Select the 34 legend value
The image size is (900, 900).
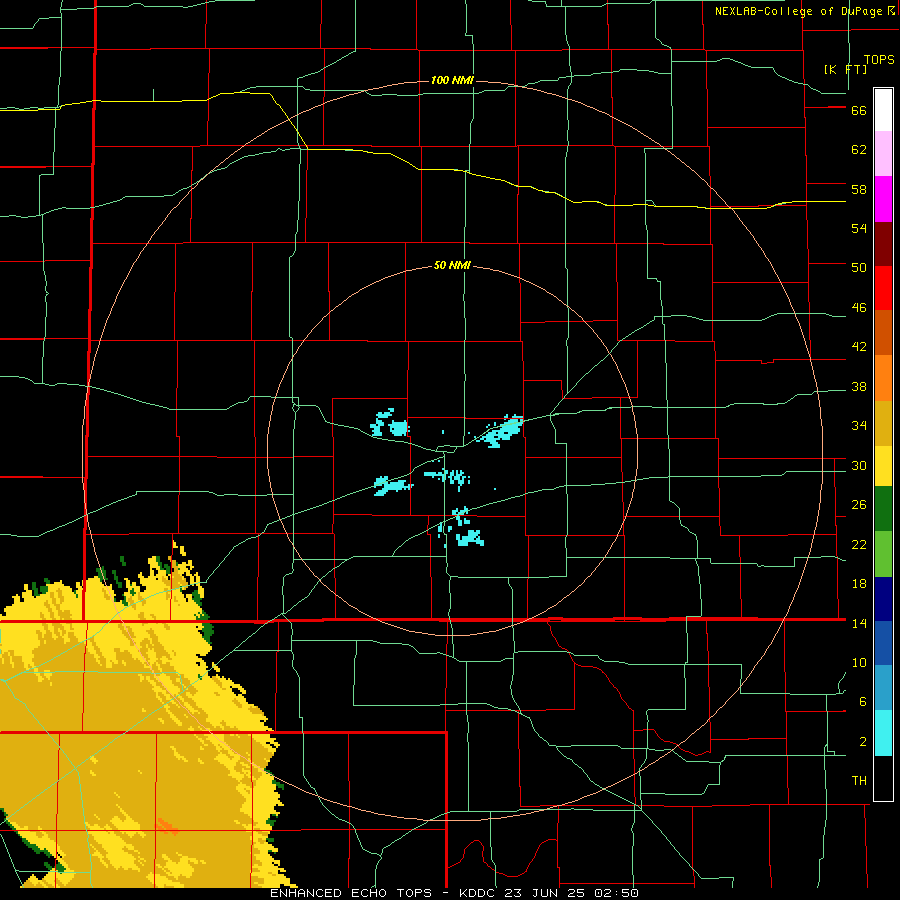[859, 426]
